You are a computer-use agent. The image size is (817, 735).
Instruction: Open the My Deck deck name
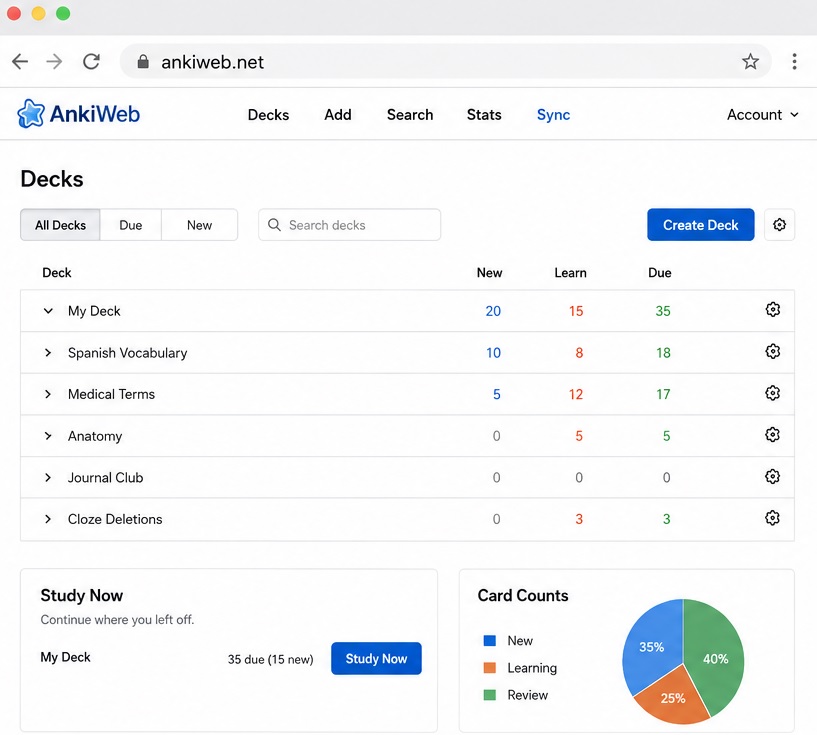[x=94, y=311]
